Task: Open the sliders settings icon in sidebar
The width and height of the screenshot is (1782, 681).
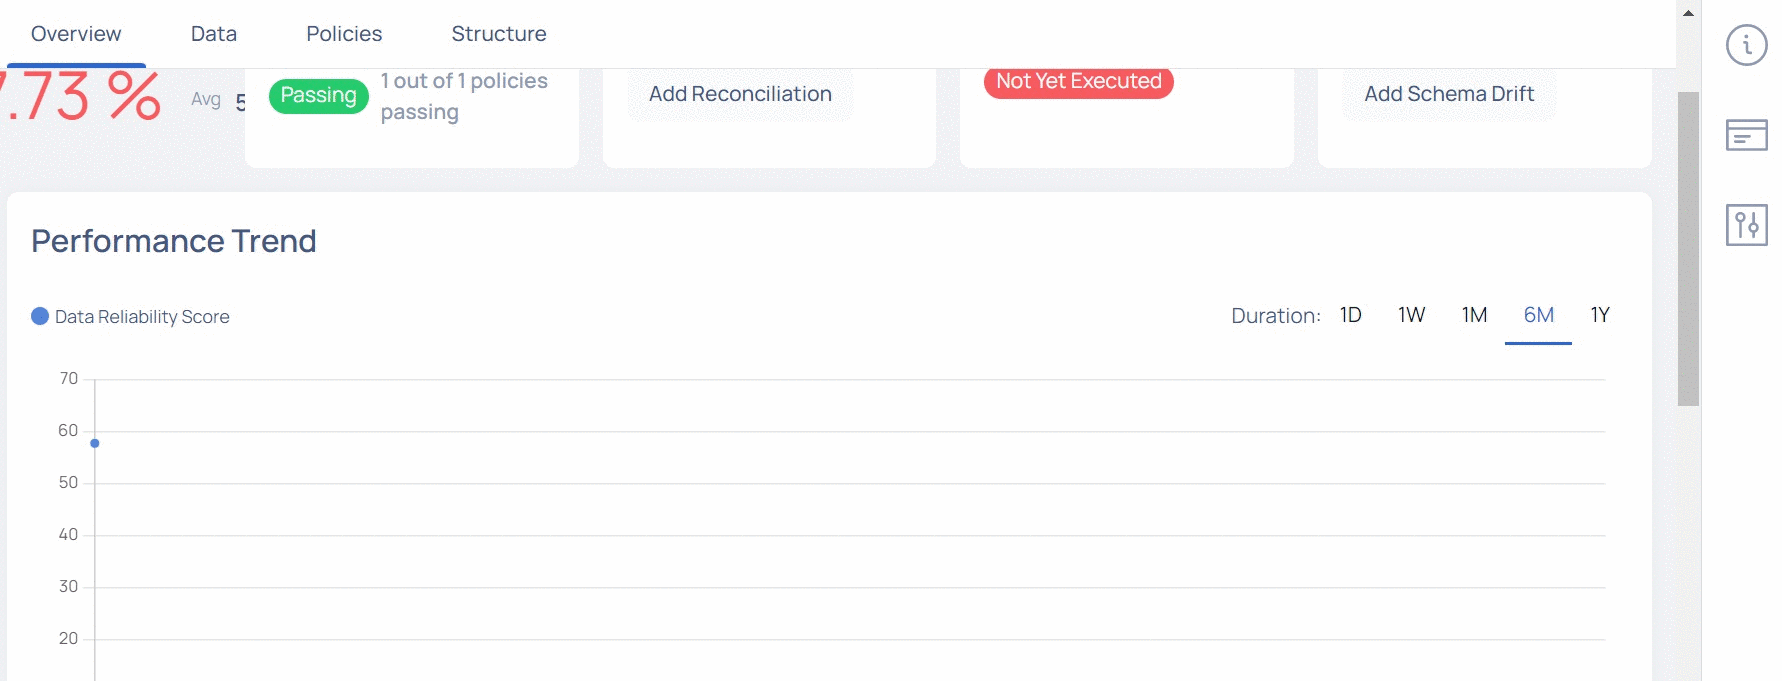Action: 1746,224
